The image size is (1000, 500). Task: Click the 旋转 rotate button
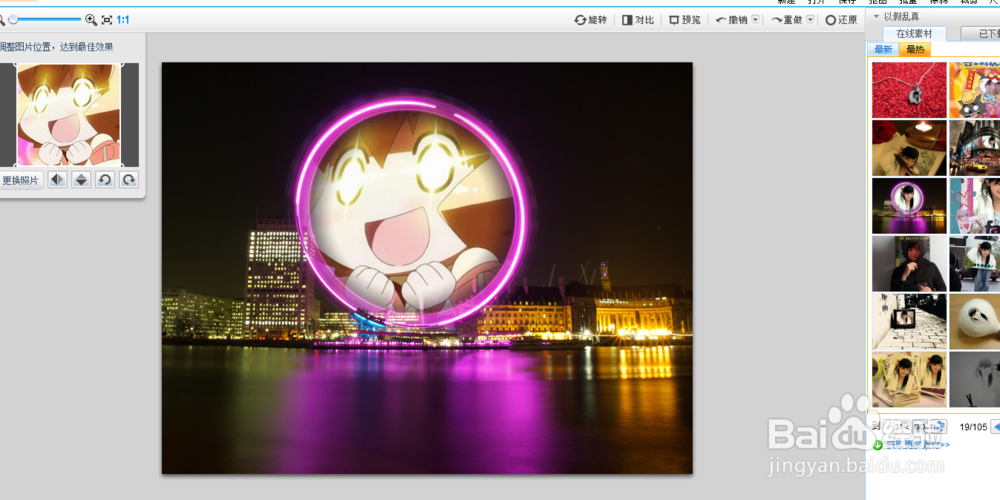591,20
